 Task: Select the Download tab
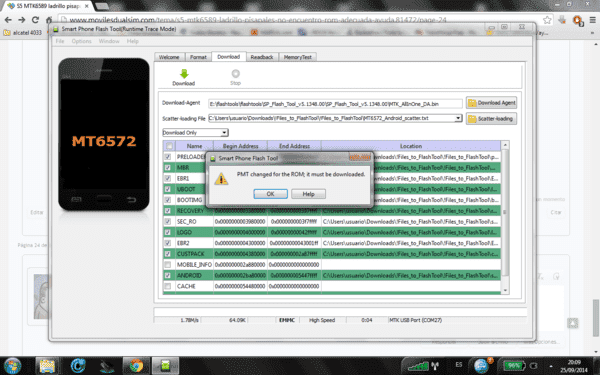click(228, 57)
